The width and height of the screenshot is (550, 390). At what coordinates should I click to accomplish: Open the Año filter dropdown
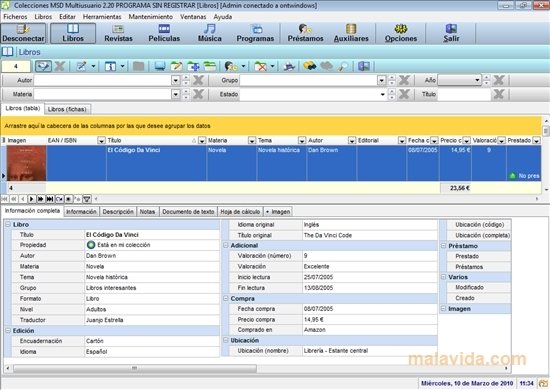(477, 80)
